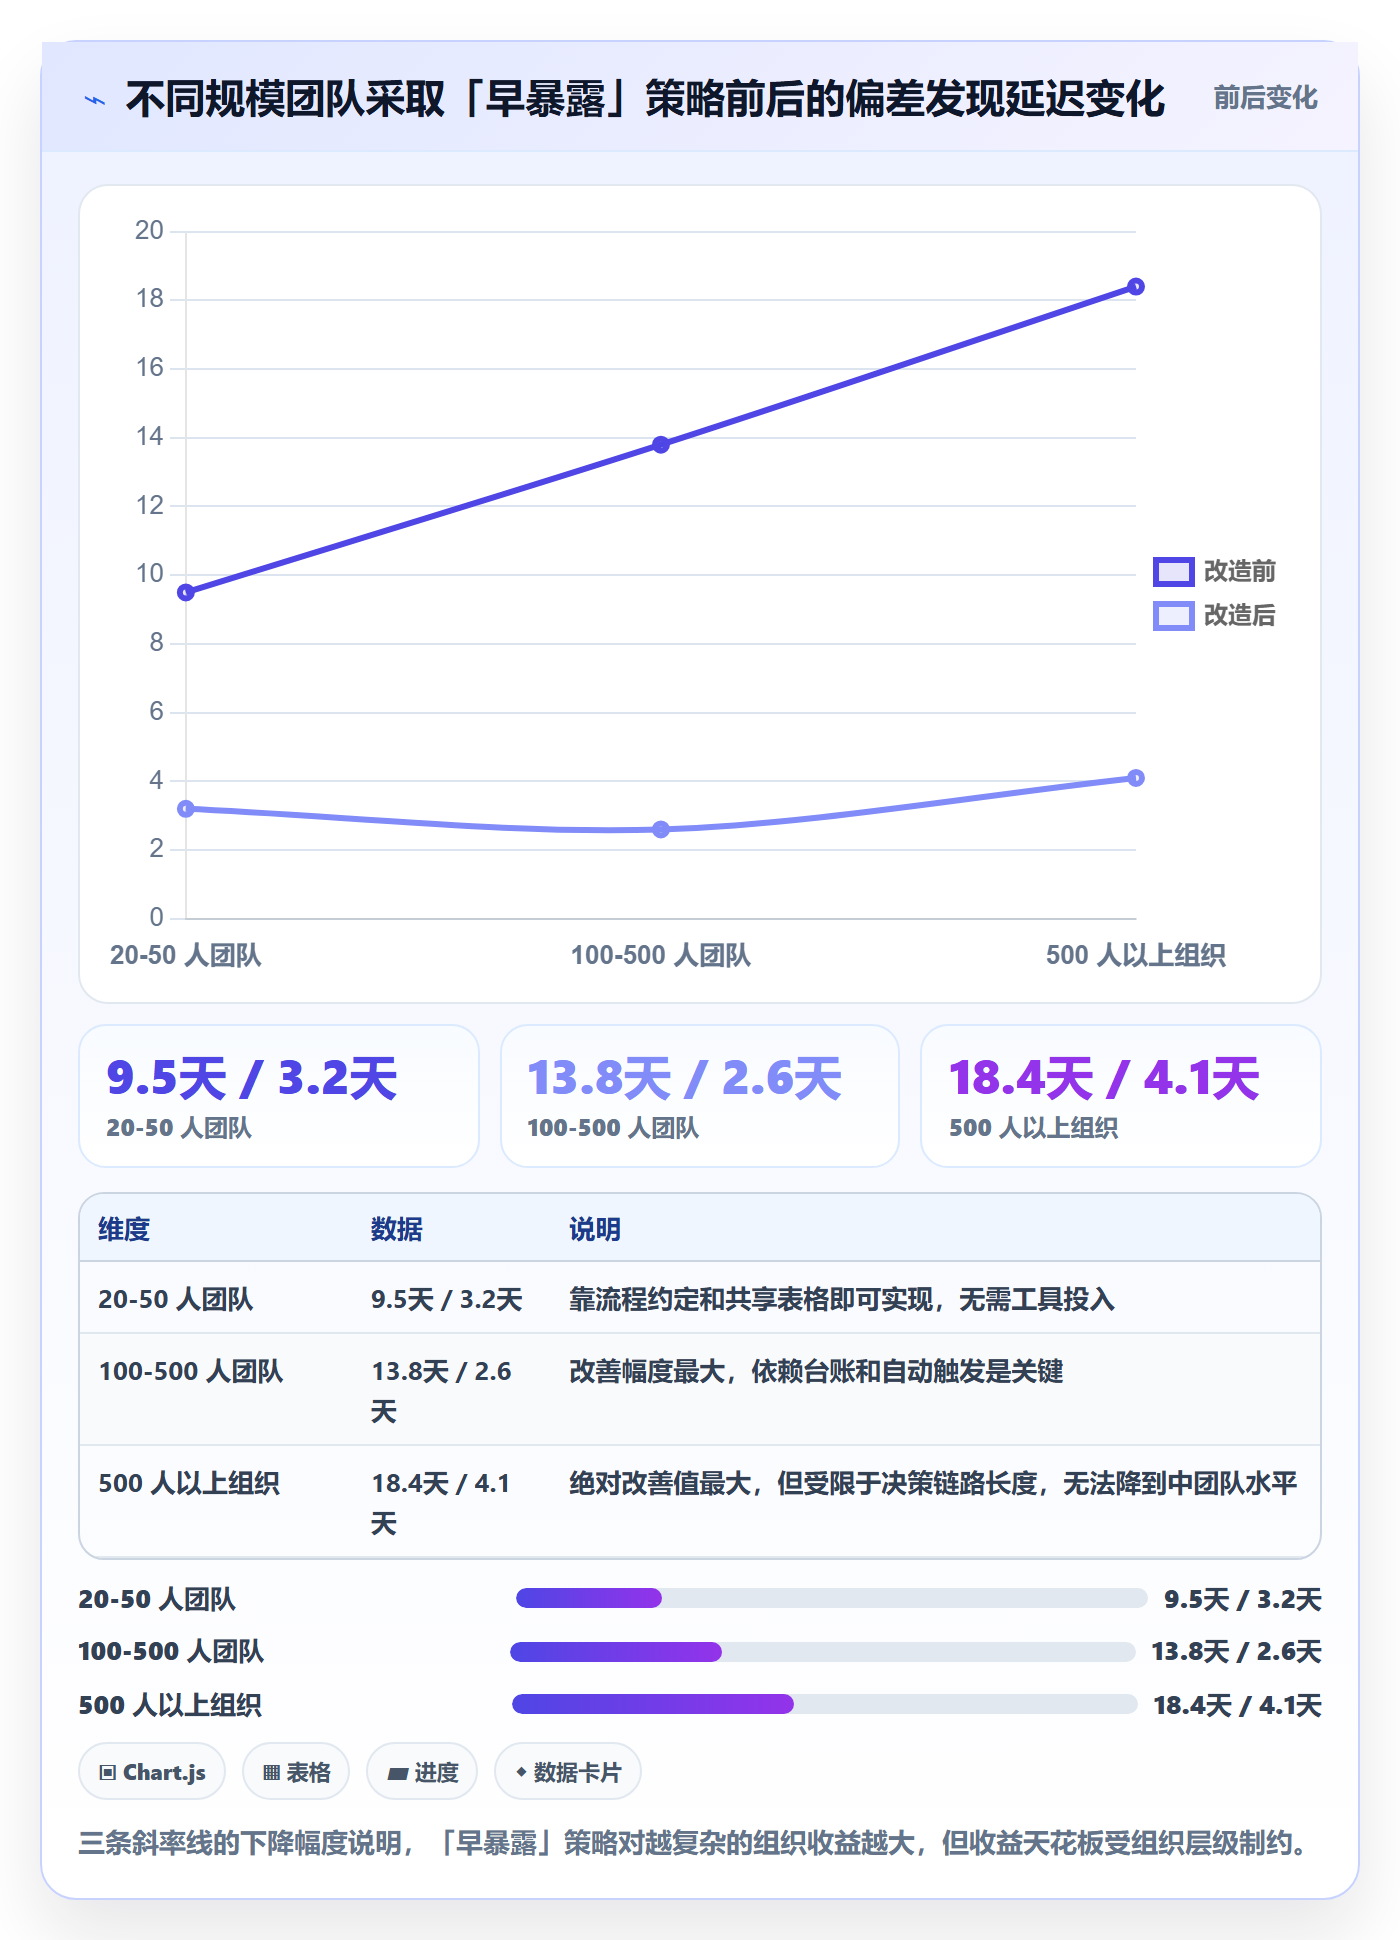
Task: Click the Chart.js tag chip
Action: [152, 1772]
